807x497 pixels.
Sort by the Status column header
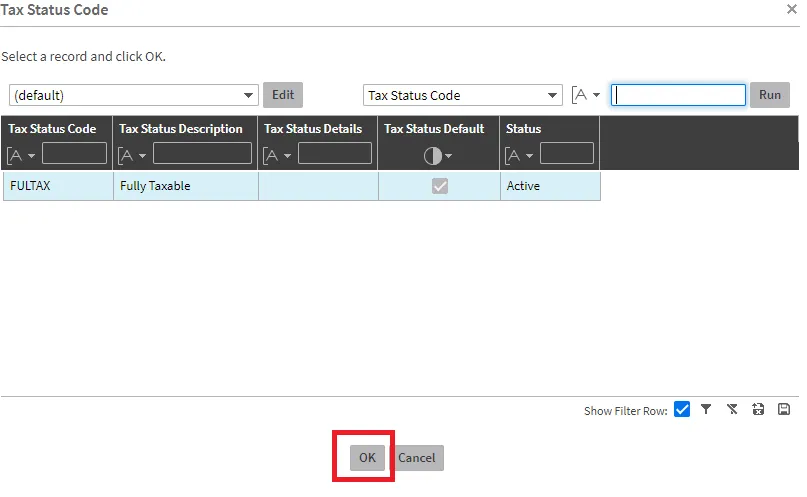(523, 129)
